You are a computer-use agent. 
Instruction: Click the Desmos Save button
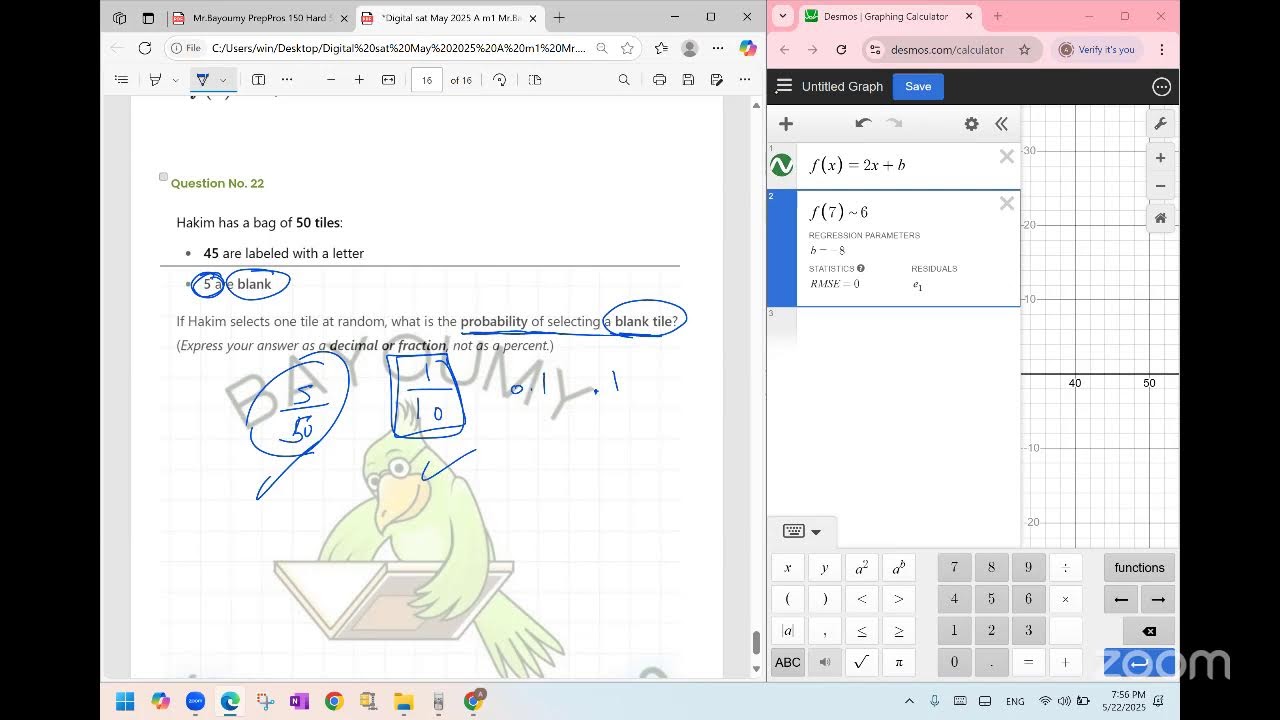918,86
